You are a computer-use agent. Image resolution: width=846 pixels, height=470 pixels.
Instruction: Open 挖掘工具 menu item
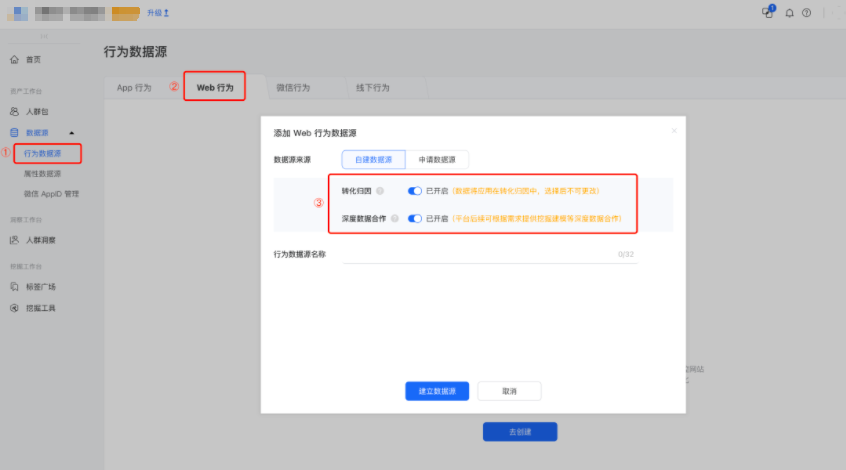(41, 308)
